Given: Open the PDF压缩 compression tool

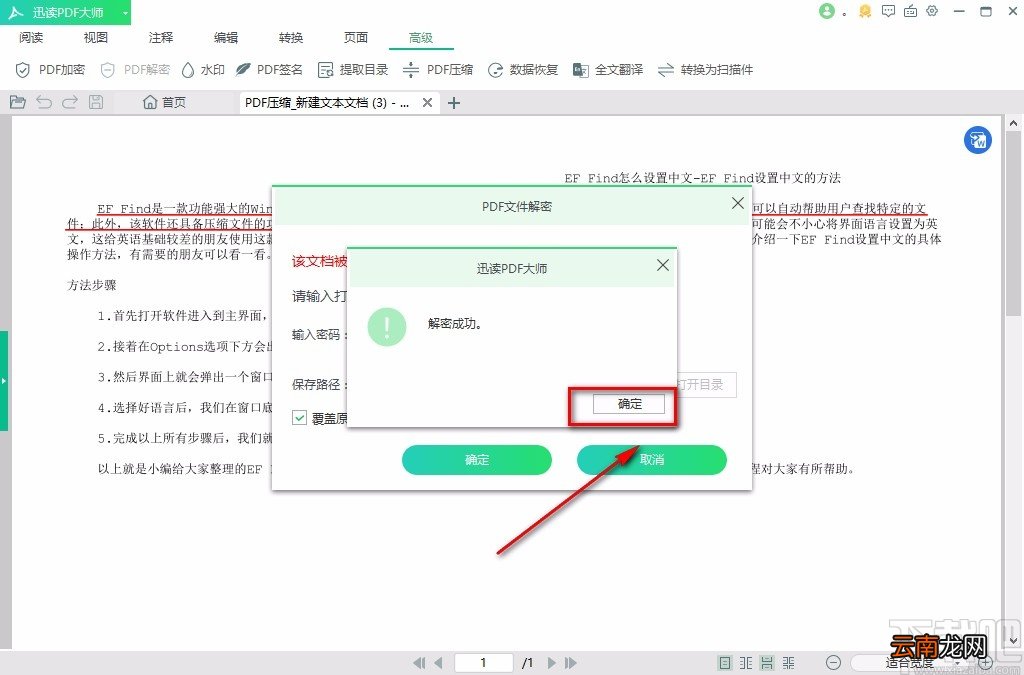Looking at the screenshot, I should 438,70.
